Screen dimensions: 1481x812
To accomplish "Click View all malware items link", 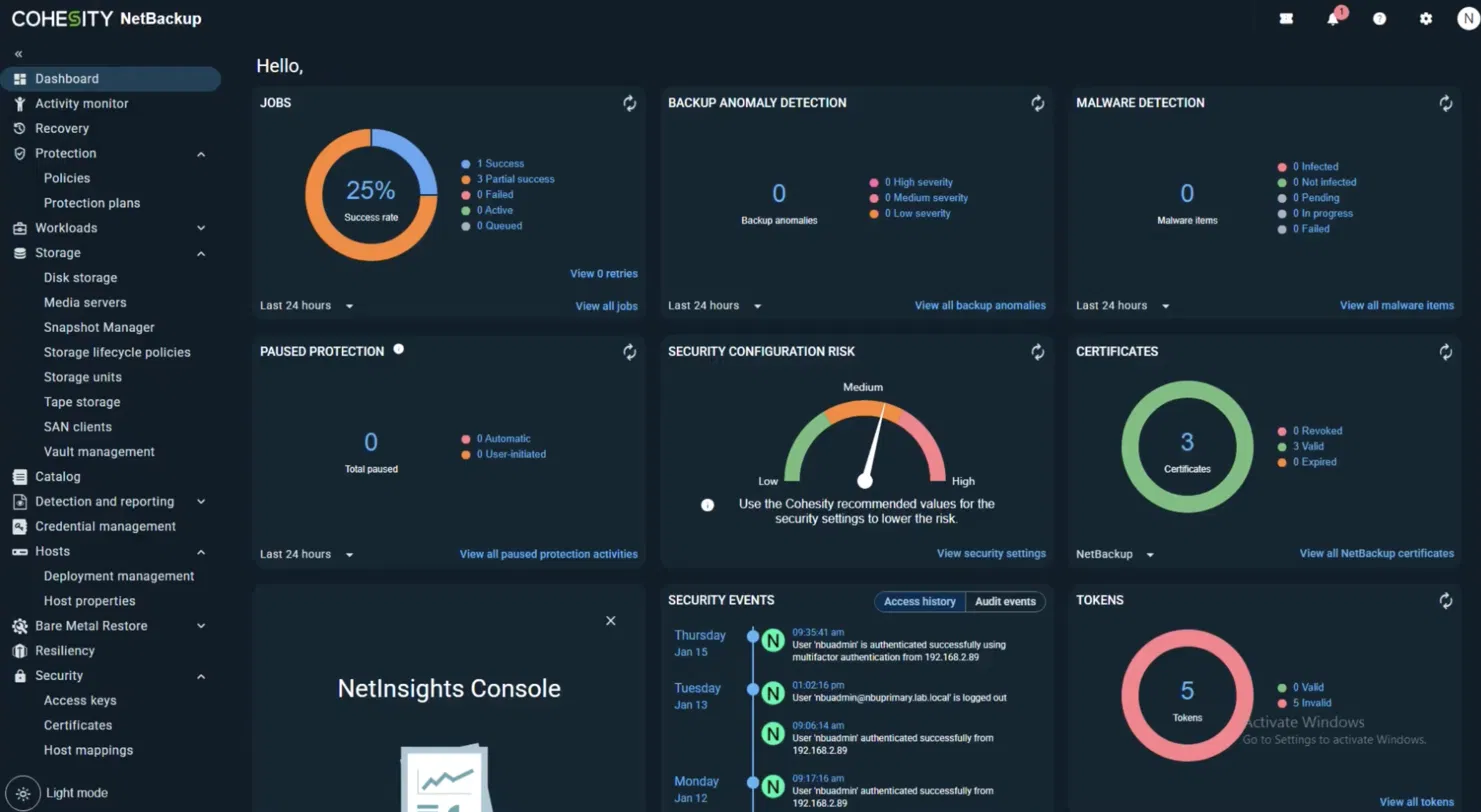I will pyautogui.click(x=1397, y=306).
